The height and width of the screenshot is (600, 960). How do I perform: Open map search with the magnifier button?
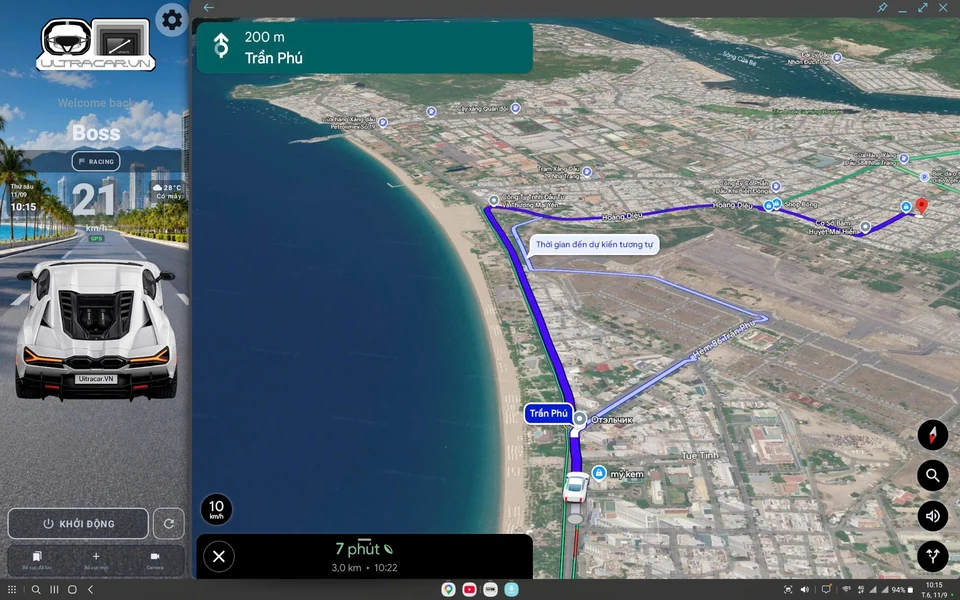pos(932,475)
